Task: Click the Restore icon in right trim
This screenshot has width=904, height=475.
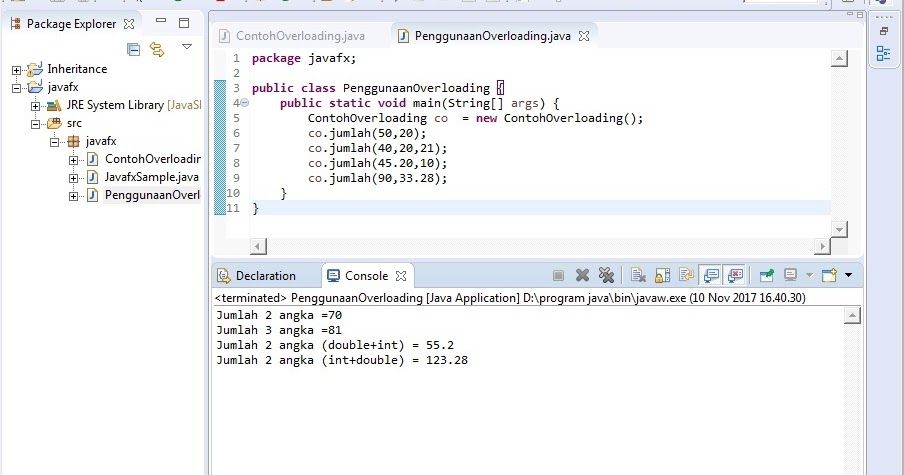Action: [x=884, y=31]
